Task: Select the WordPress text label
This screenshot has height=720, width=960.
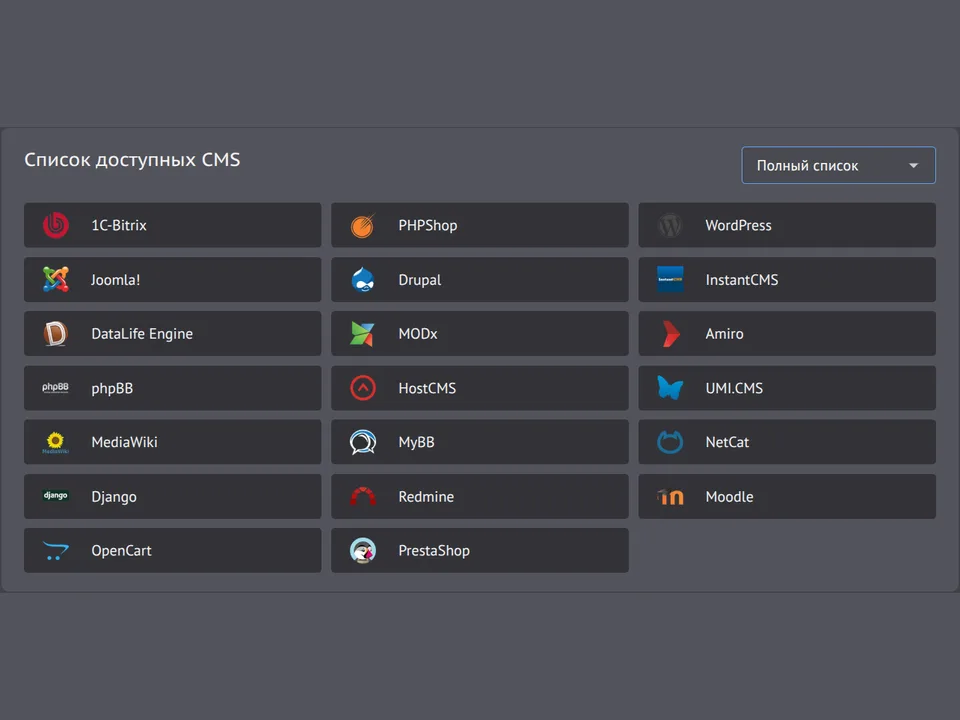Action: click(x=738, y=225)
